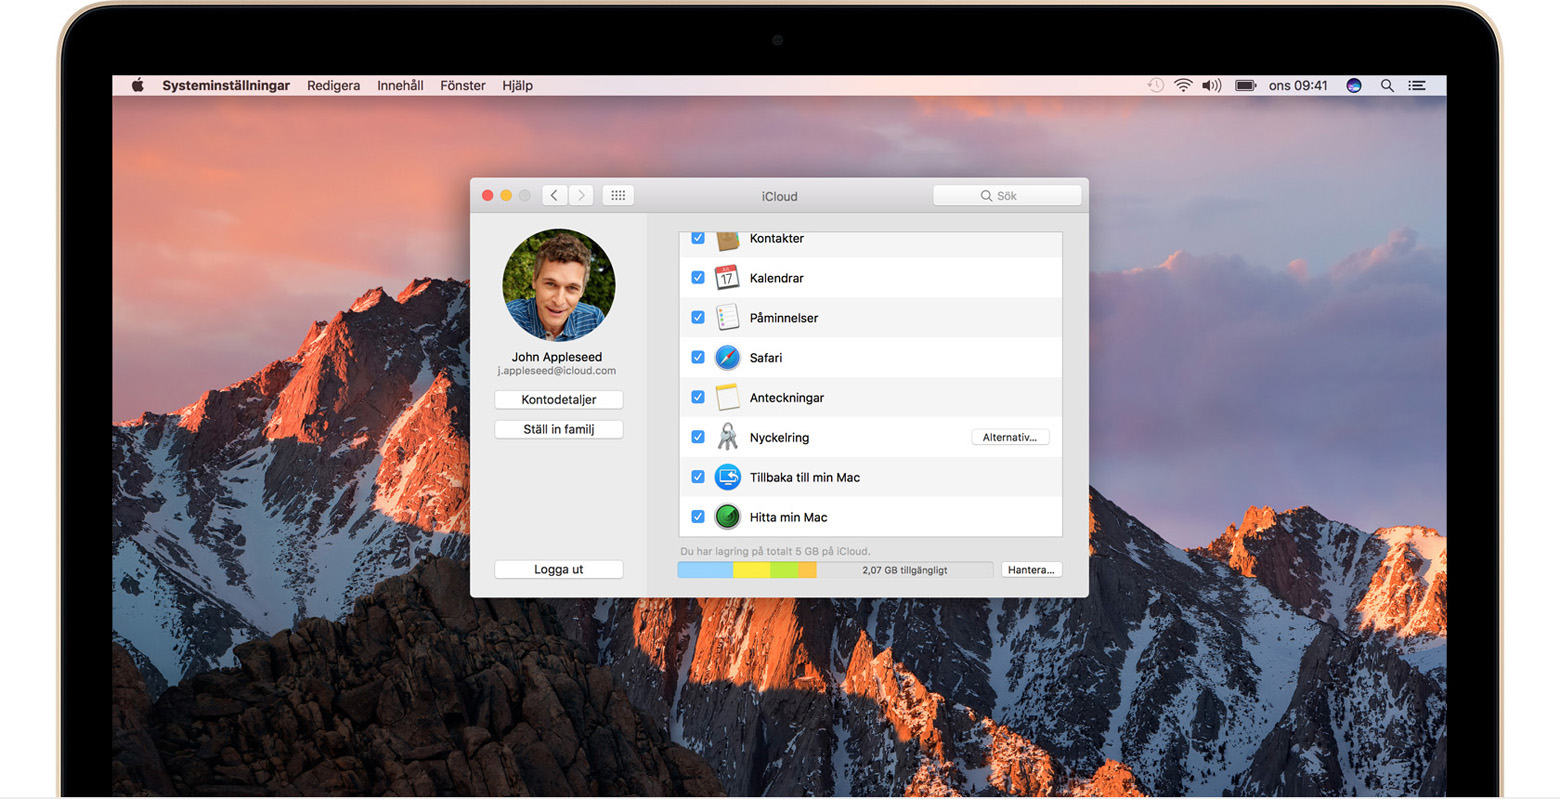Open Nyckelring Alternativ… options button
The height and width of the screenshot is (800, 1560).
tap(1010, 437)
